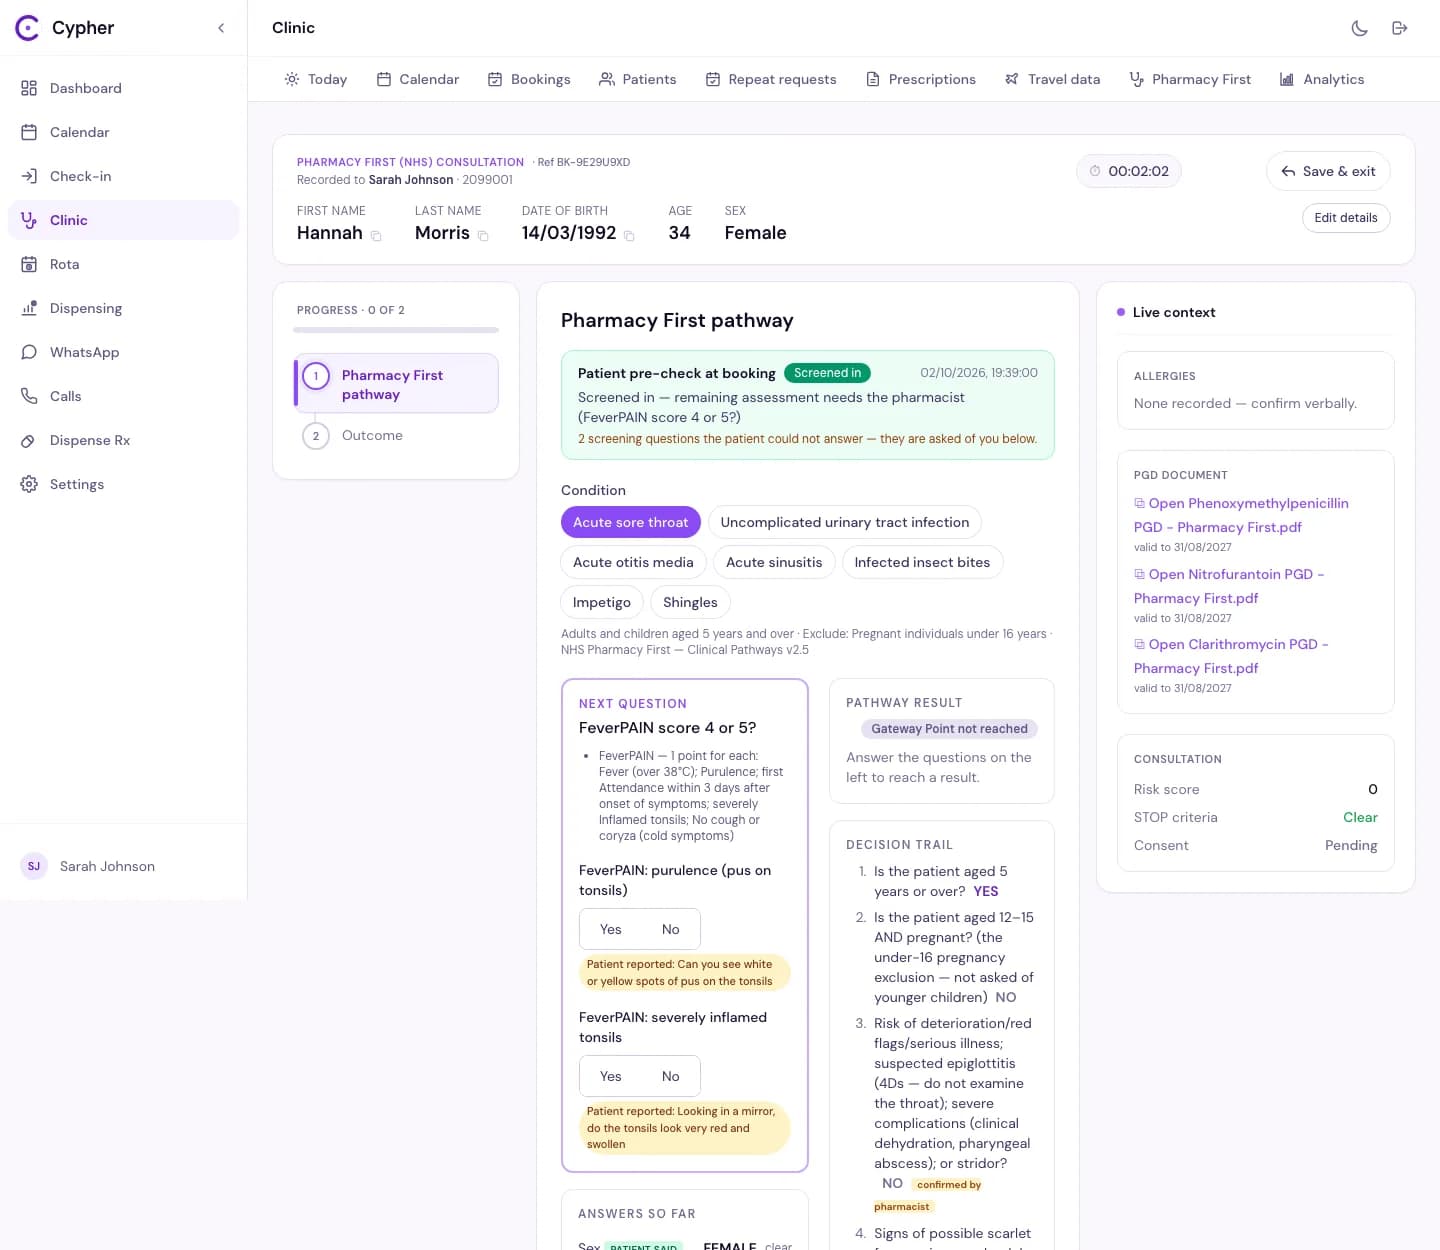
Task: Open Dispensing in the sidebar
Action: (x=124, y=308)
